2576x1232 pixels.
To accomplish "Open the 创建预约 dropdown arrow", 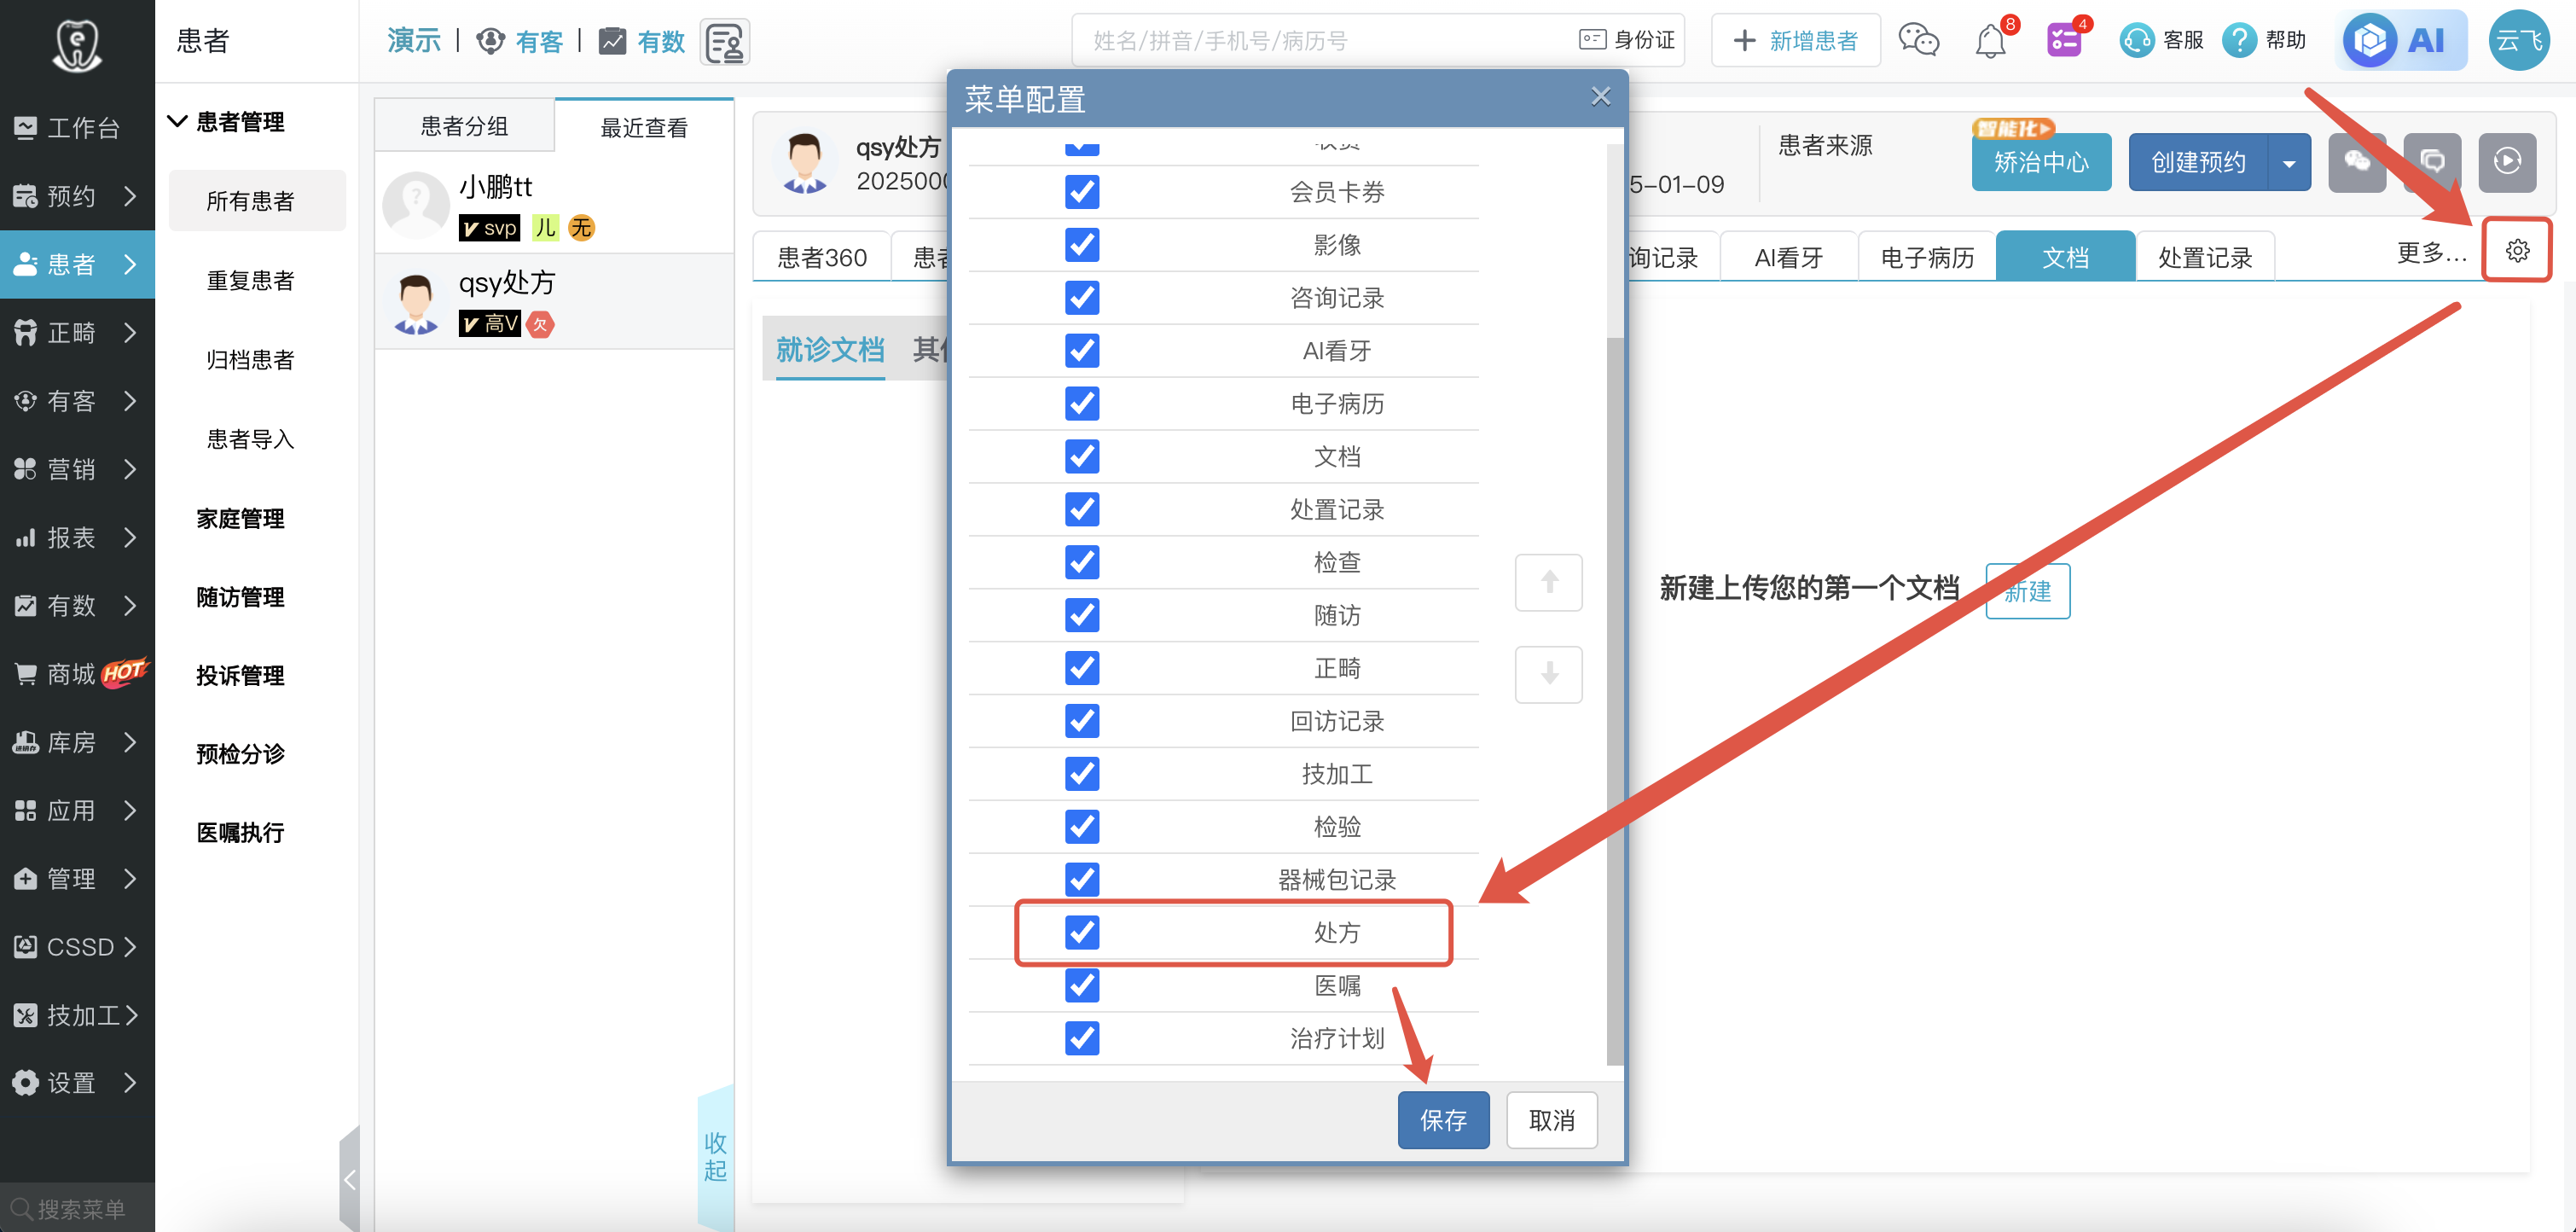I will pos(2289,162).
